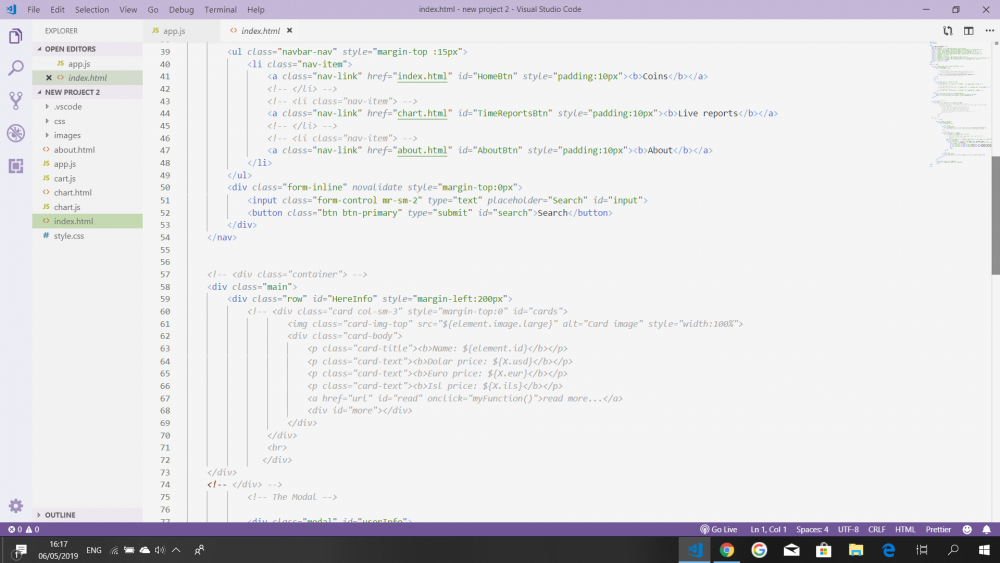The width and height of the screenshot is (1000, 563).
Task: Open style.css in the explorer
Action: pyautogui.click(x=69, y=236)
